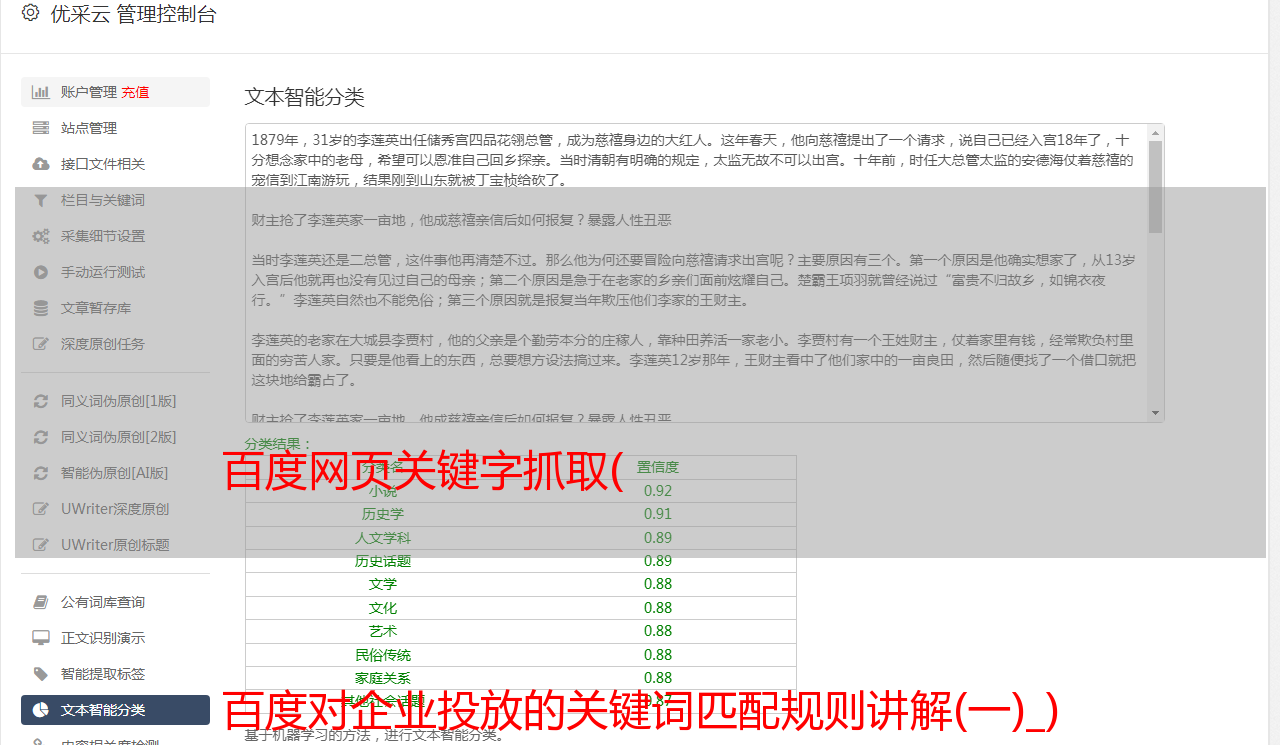
Task: Click the tag icon for 智能提取标签
Action: [41, 674]
